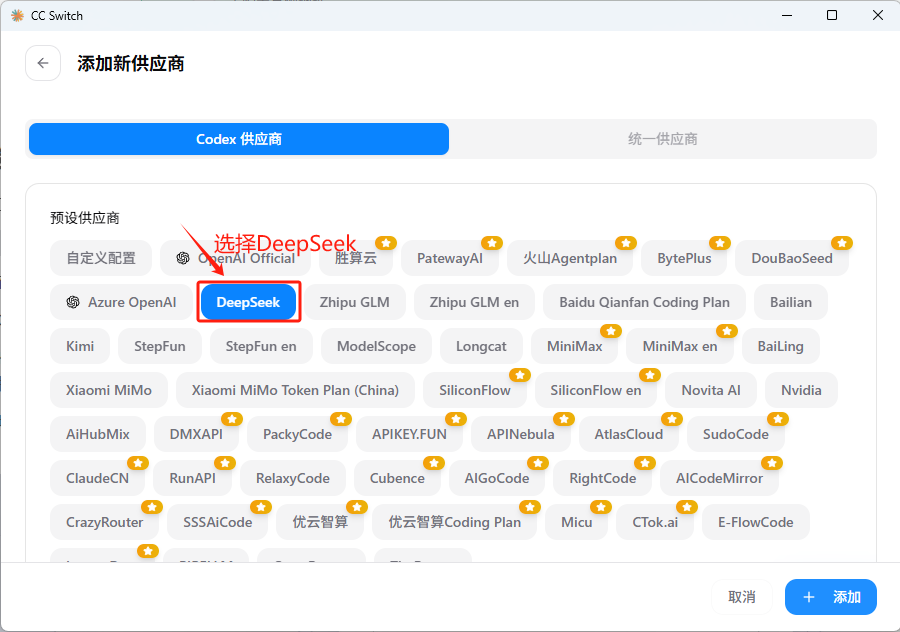The image size is (900, 632).
Task: Choose the AiHubMix provider
Action: point(98,434)
